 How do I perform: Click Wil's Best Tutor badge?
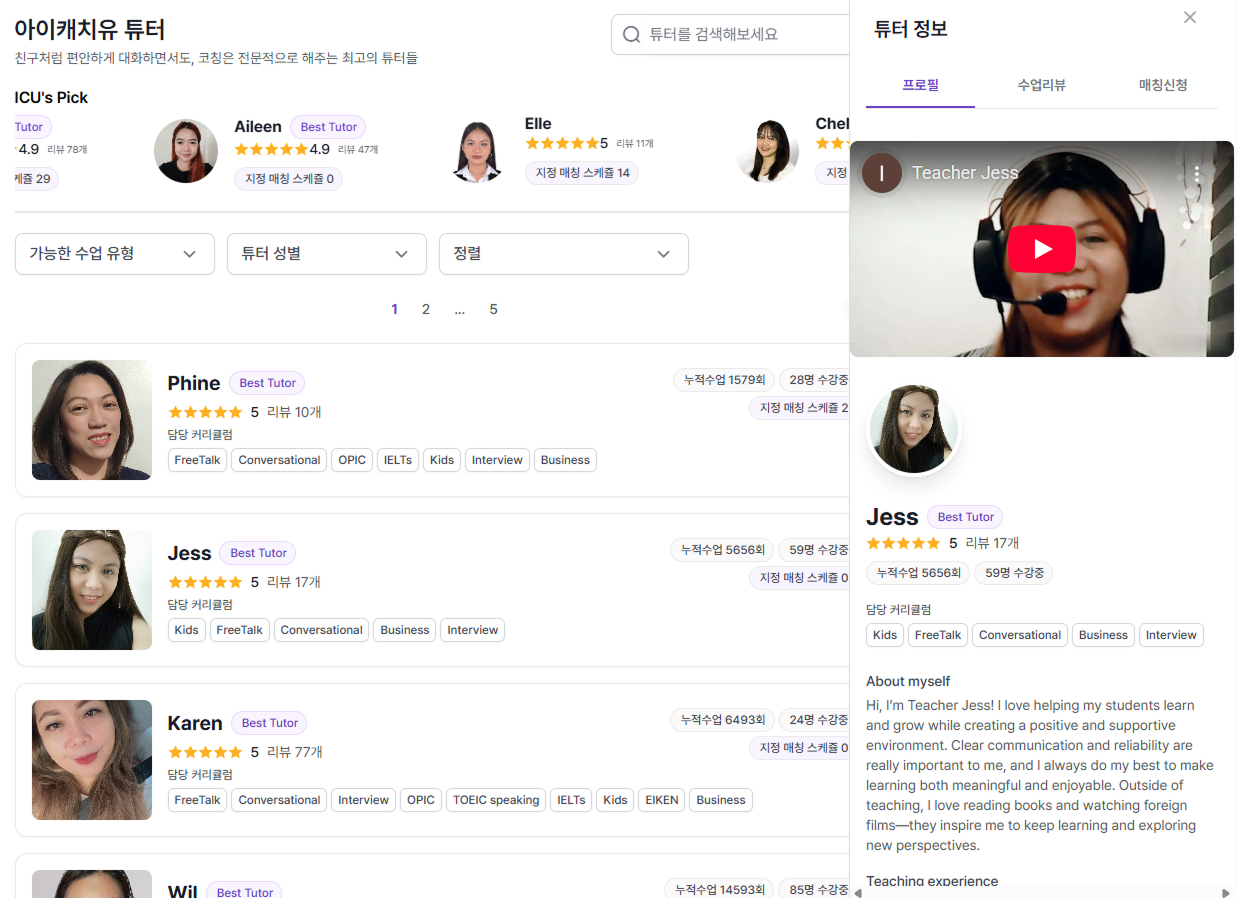(x=244, y=892)
